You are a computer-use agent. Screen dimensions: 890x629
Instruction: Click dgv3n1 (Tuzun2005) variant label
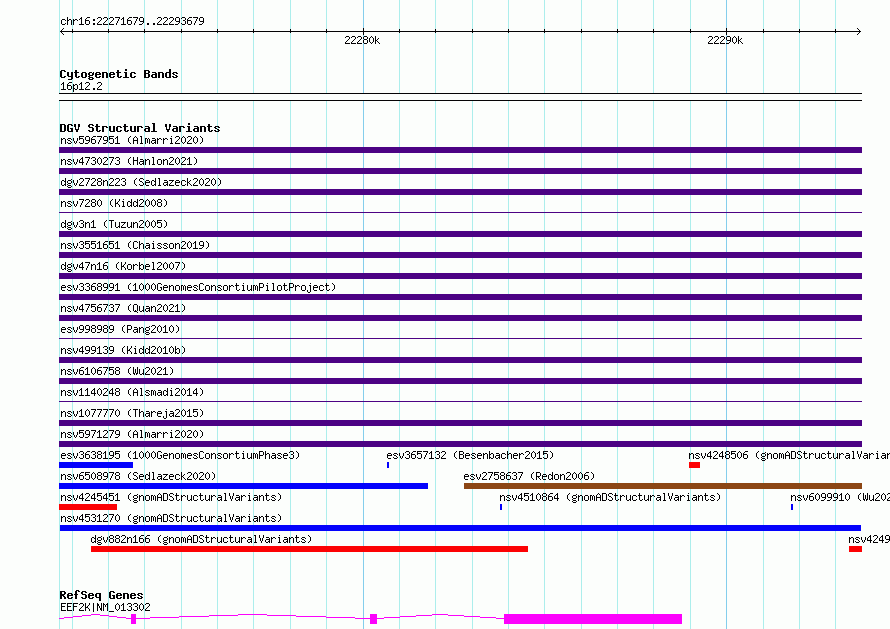click(x=114, y=224)
